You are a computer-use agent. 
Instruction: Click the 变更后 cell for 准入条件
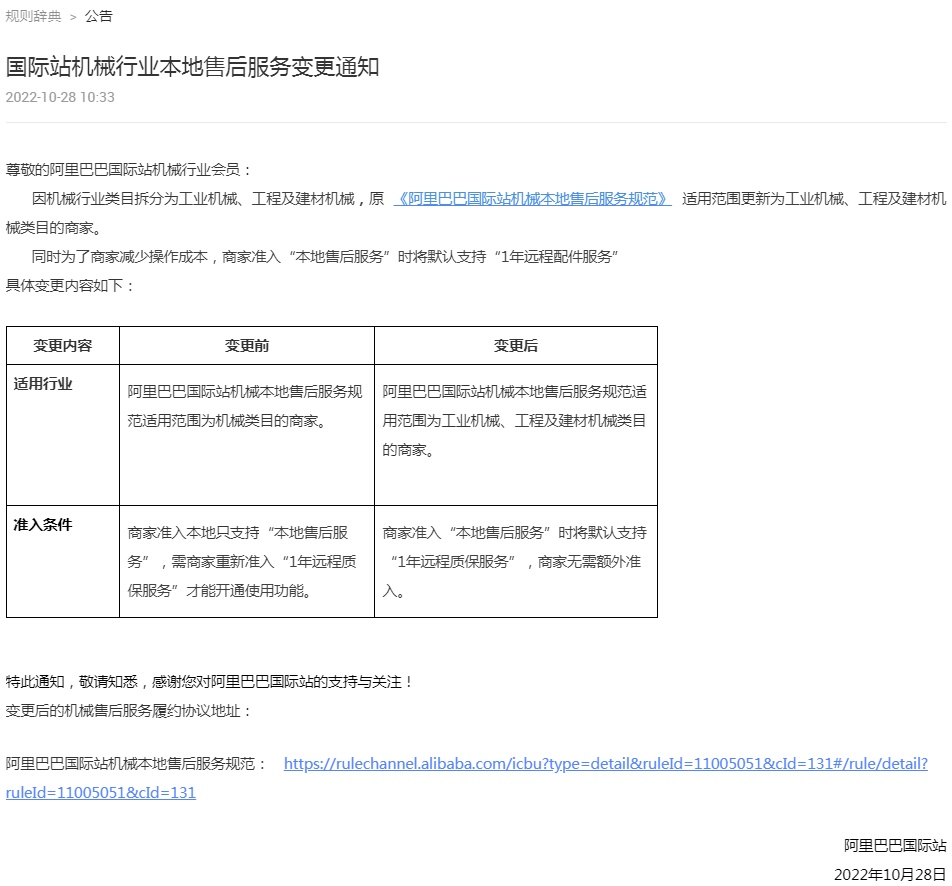coord(516,562)
